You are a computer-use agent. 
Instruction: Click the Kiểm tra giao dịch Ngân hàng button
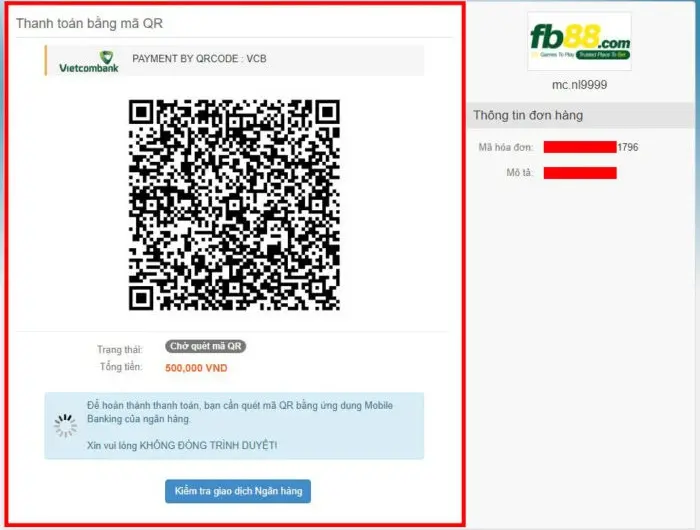click(x=238, y=491)
